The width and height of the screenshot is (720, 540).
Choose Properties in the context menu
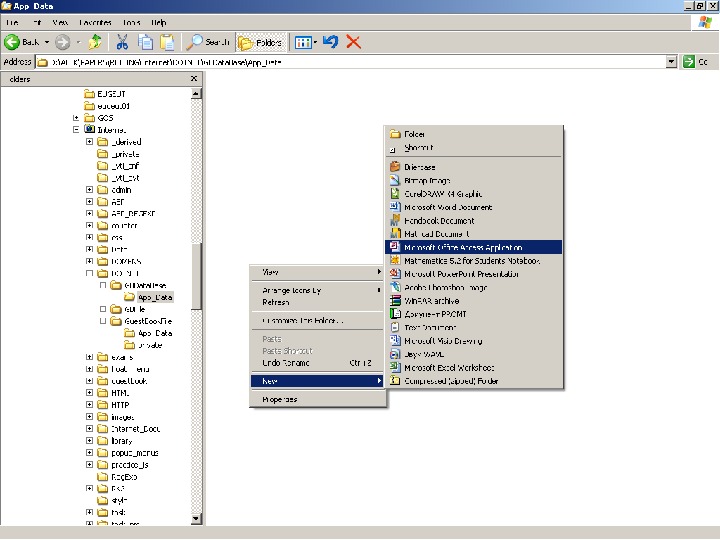[279, 399]
